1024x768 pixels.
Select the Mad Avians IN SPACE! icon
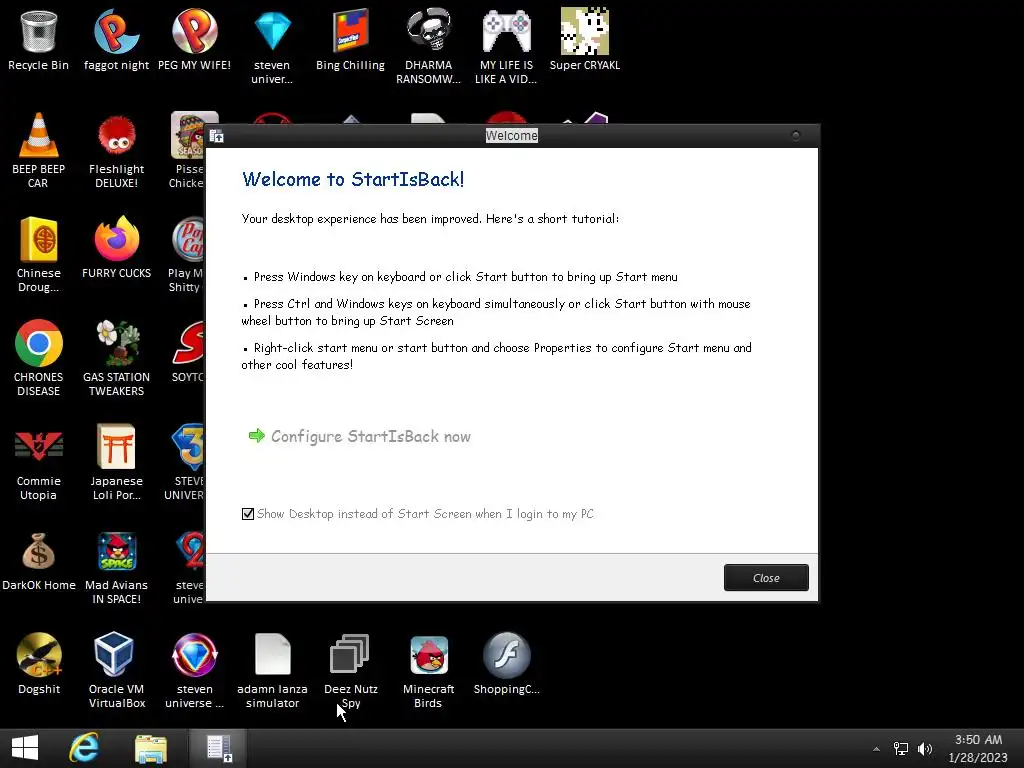click(x=116, y=567)
